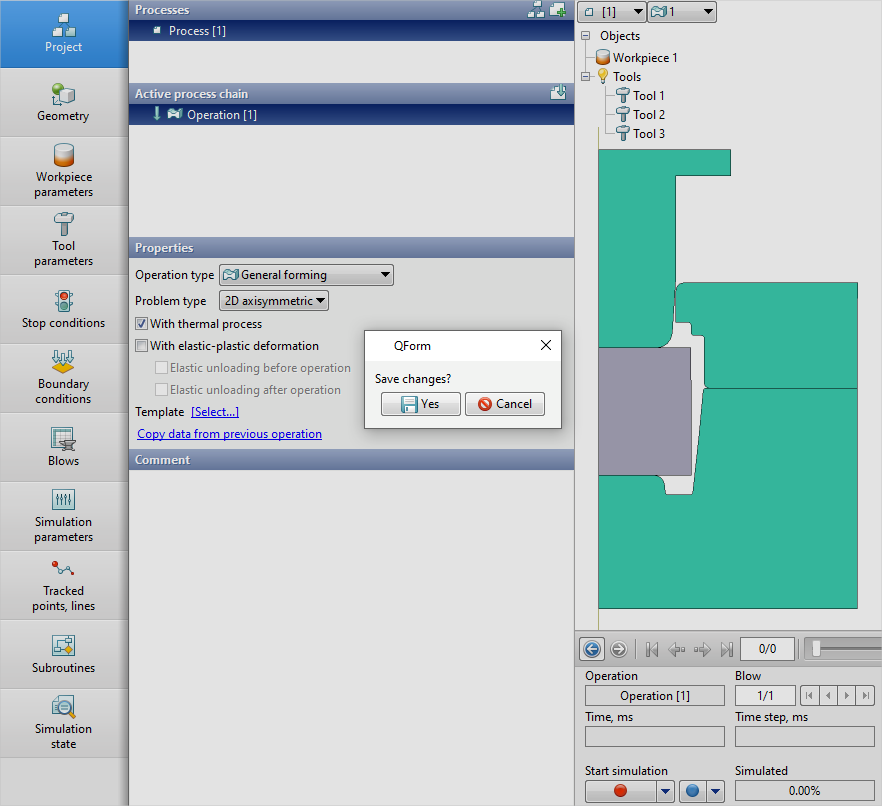Toggle the Tools visibility light bulb
882x806 pixels.
point(603,76)
